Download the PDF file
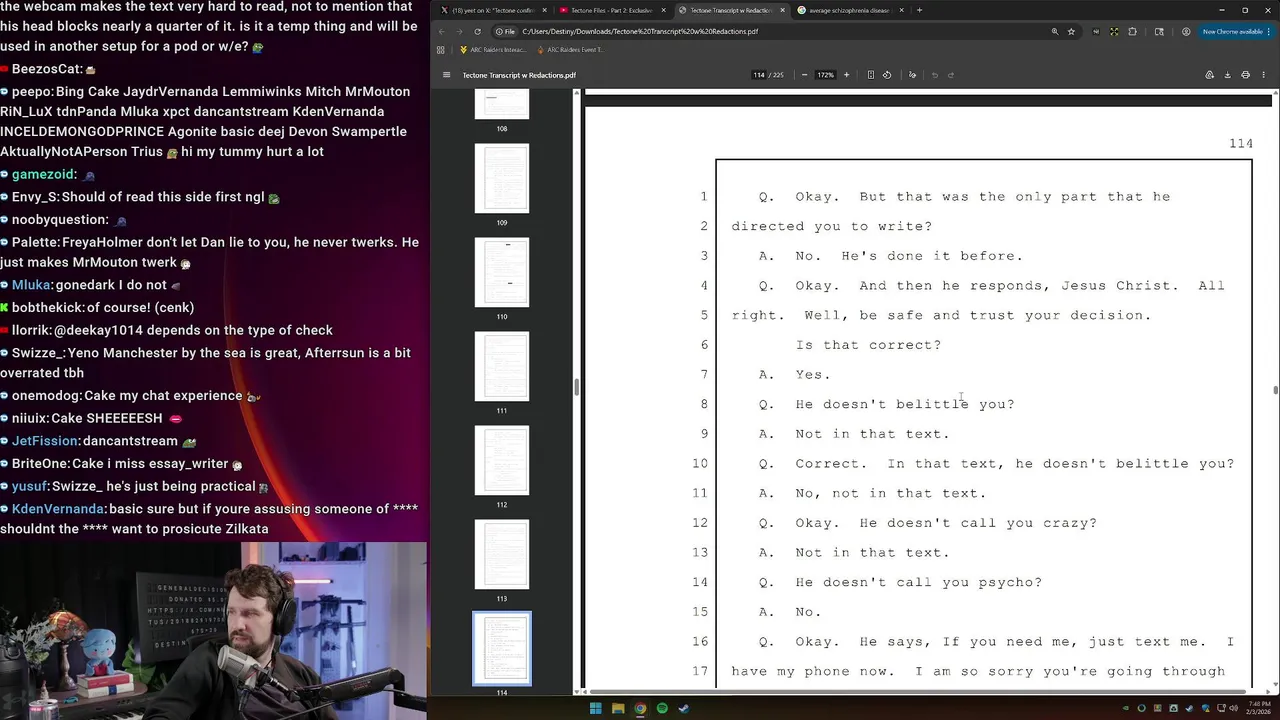1280x720 pixels. coord(1228,75)
